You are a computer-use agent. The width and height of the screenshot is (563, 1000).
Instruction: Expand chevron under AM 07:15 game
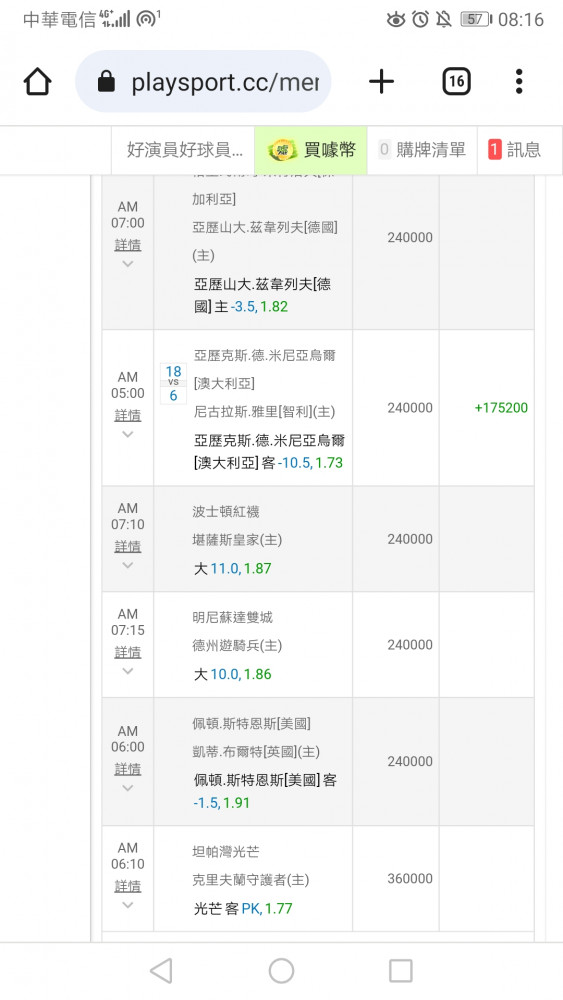click(x=128, y=671)
